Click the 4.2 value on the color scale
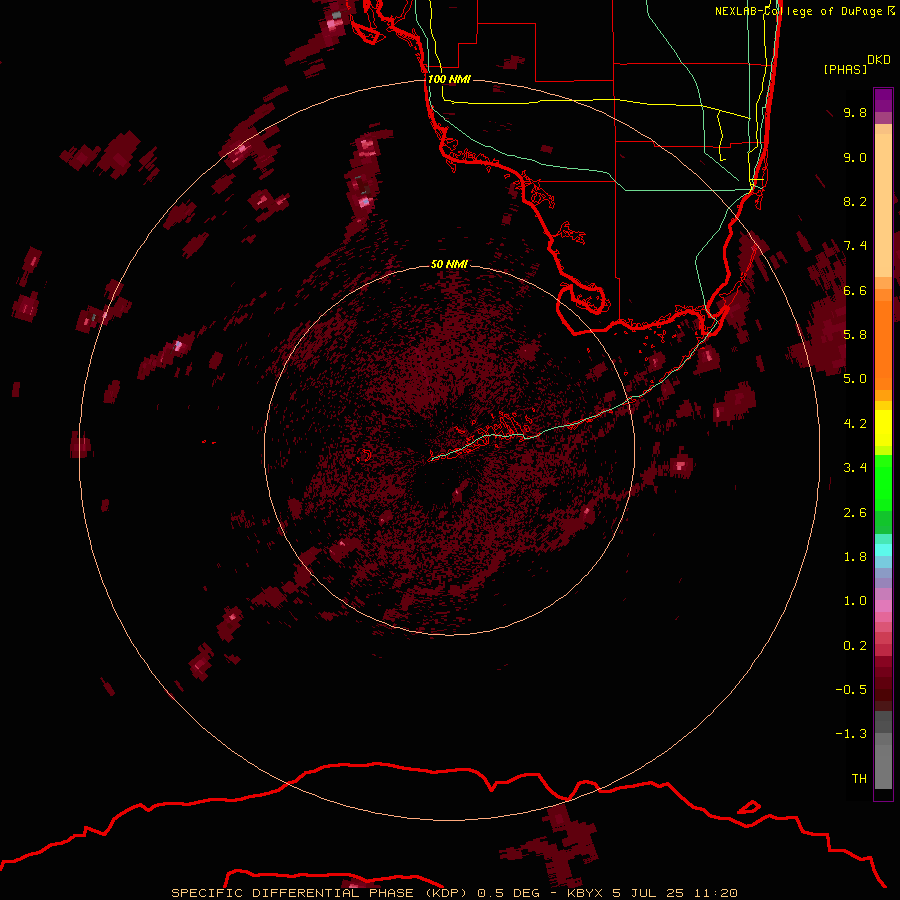900x900 pixels. 855,424
